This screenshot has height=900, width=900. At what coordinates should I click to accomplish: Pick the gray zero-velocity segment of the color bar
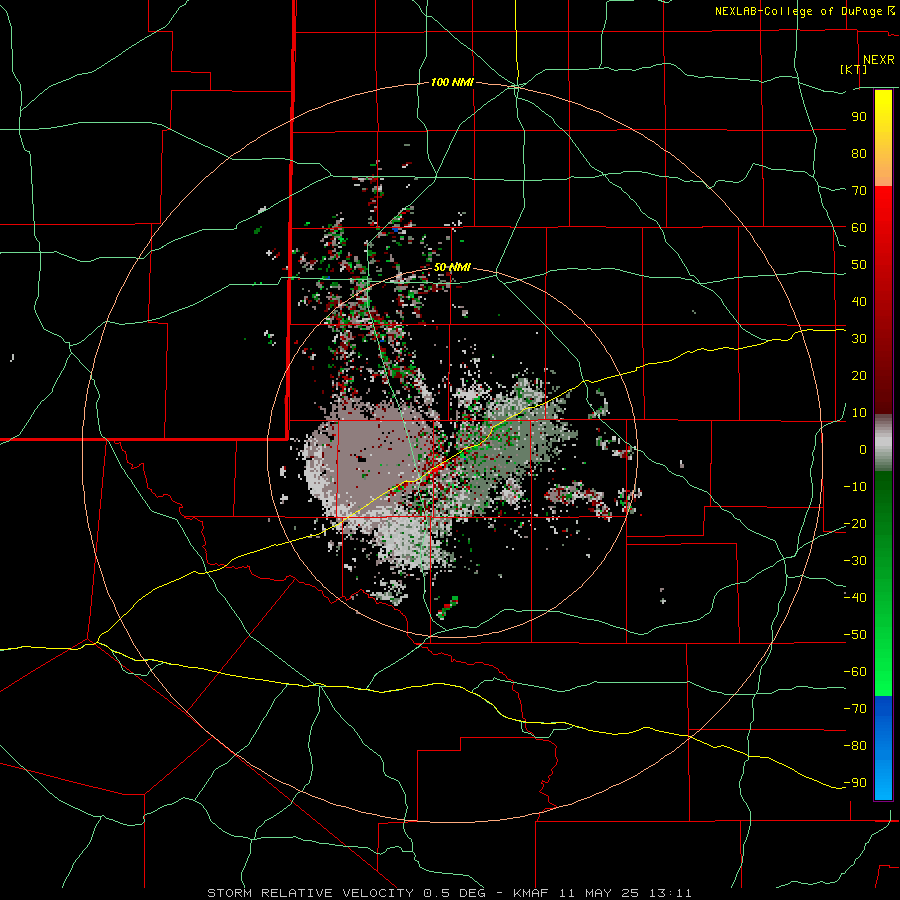(883, 443)
